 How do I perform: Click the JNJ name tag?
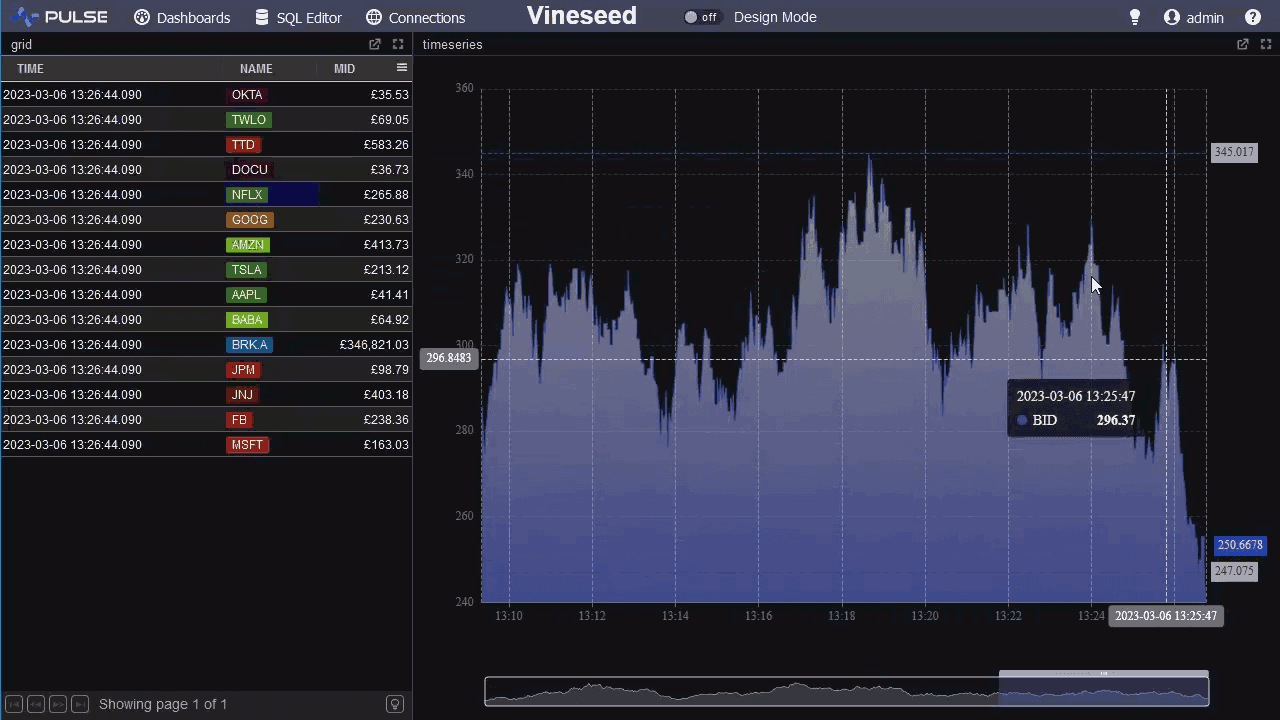point(242,395)
